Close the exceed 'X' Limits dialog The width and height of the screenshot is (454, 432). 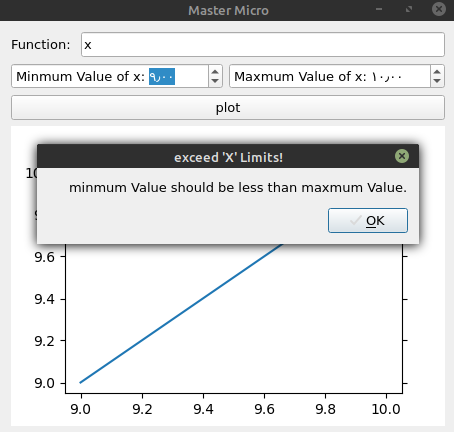pos(402,156)
